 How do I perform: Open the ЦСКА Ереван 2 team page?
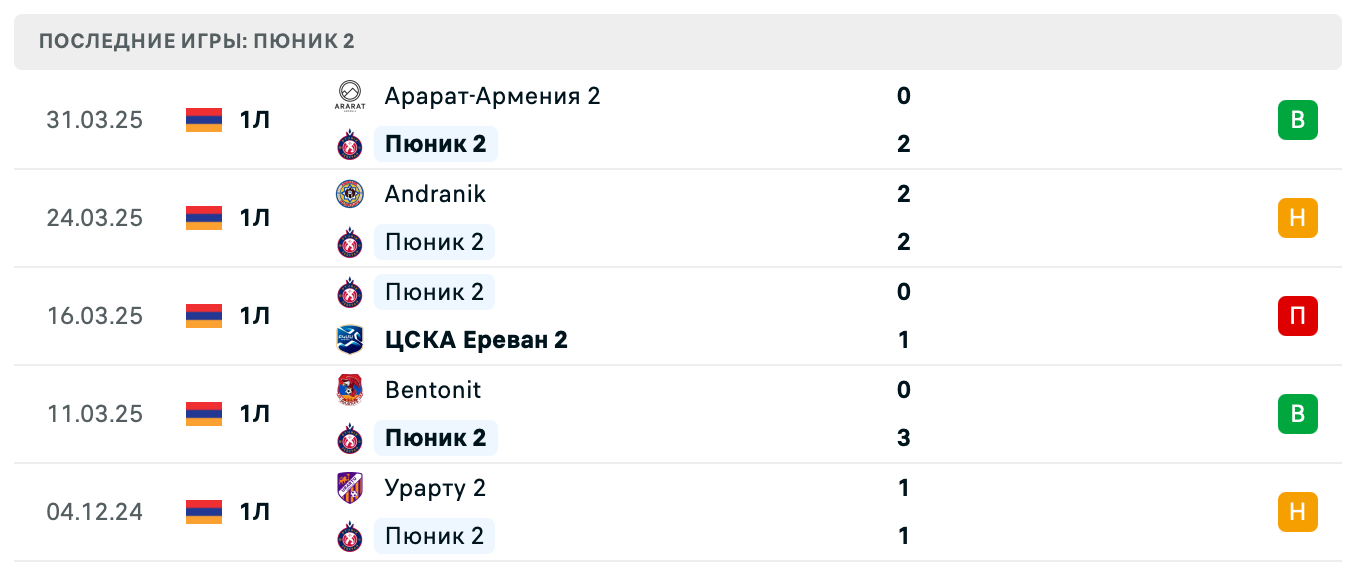(476, 340)
